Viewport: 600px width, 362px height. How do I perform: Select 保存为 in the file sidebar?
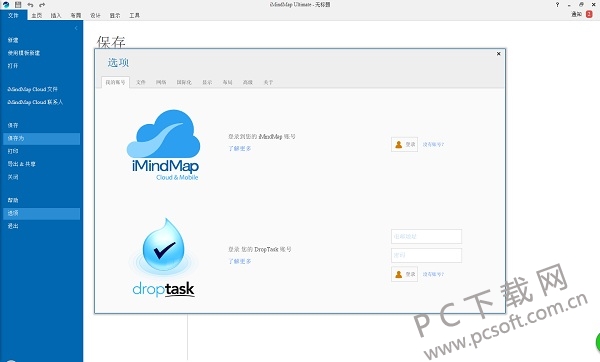click(42, 139)
